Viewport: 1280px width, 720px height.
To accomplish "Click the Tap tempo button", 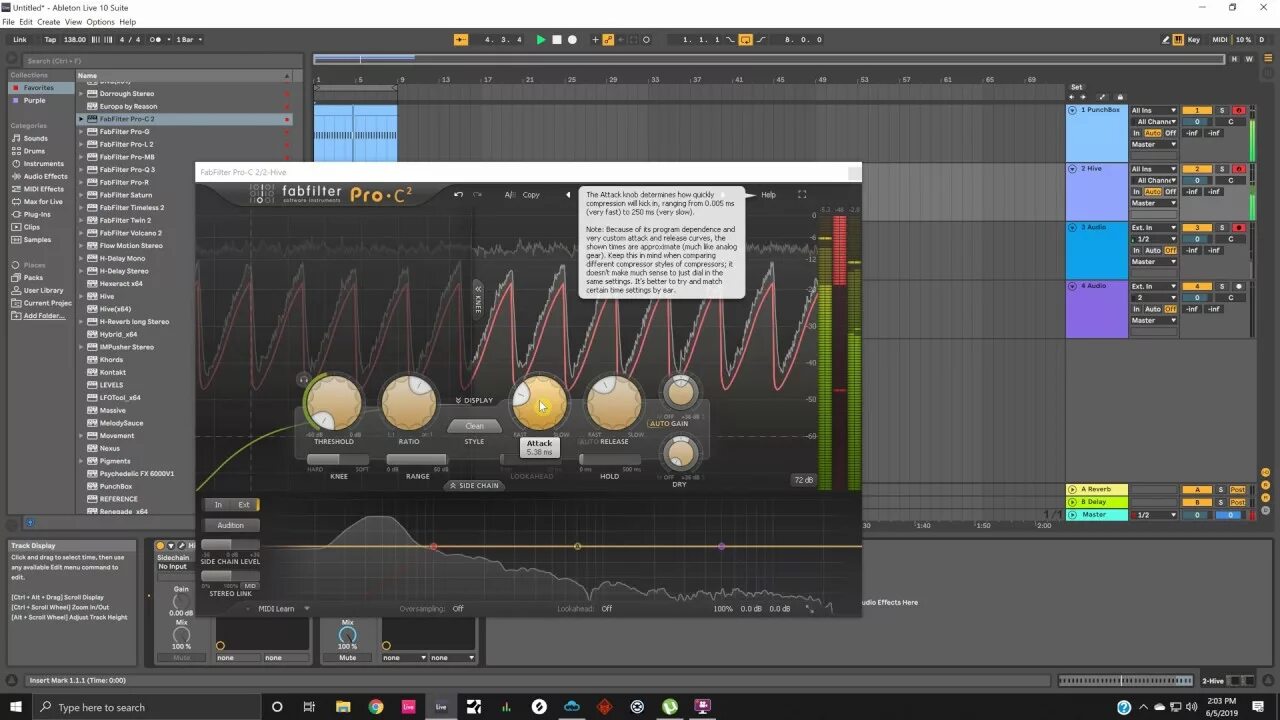I will click(50, 40).
